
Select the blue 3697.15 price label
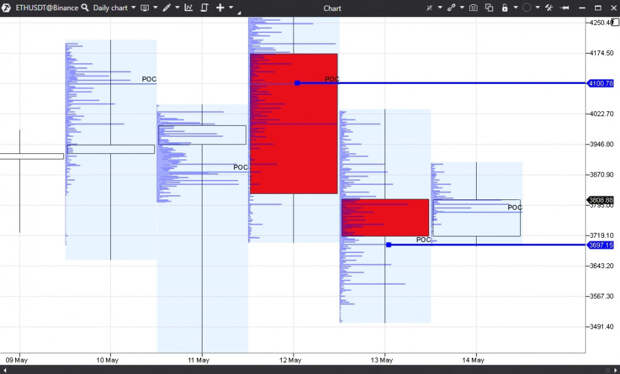coord(601,245)
